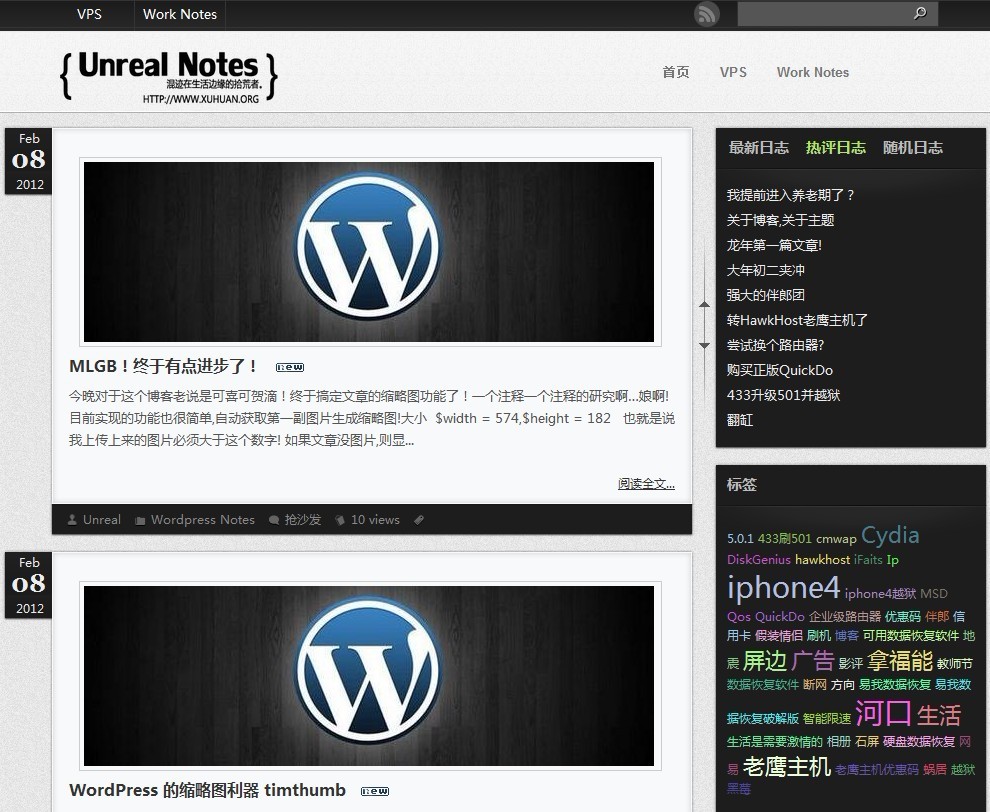990x812 pixels.
Task: Select the iphone4 tag
Action: pos(783,588)
